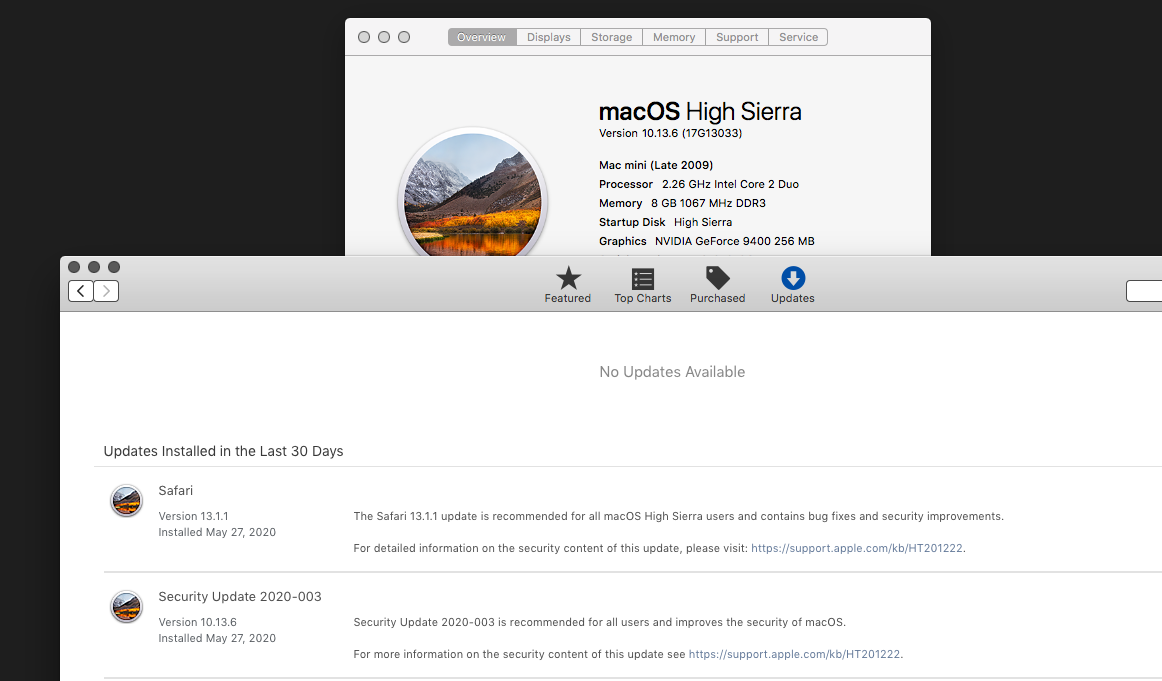Open the Safari update HT201222 support link
1162x681 pixels.
[857, 548]
